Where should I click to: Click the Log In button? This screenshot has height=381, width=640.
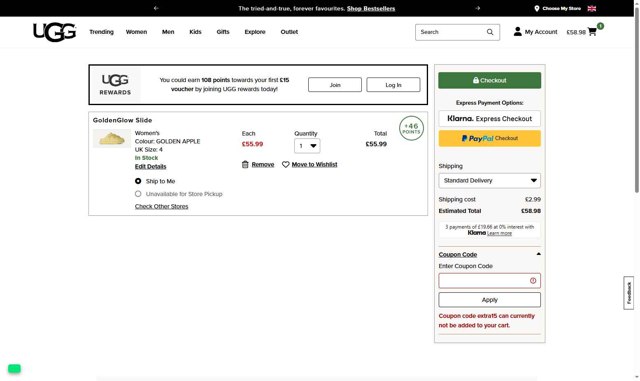(x=393, y=85)
